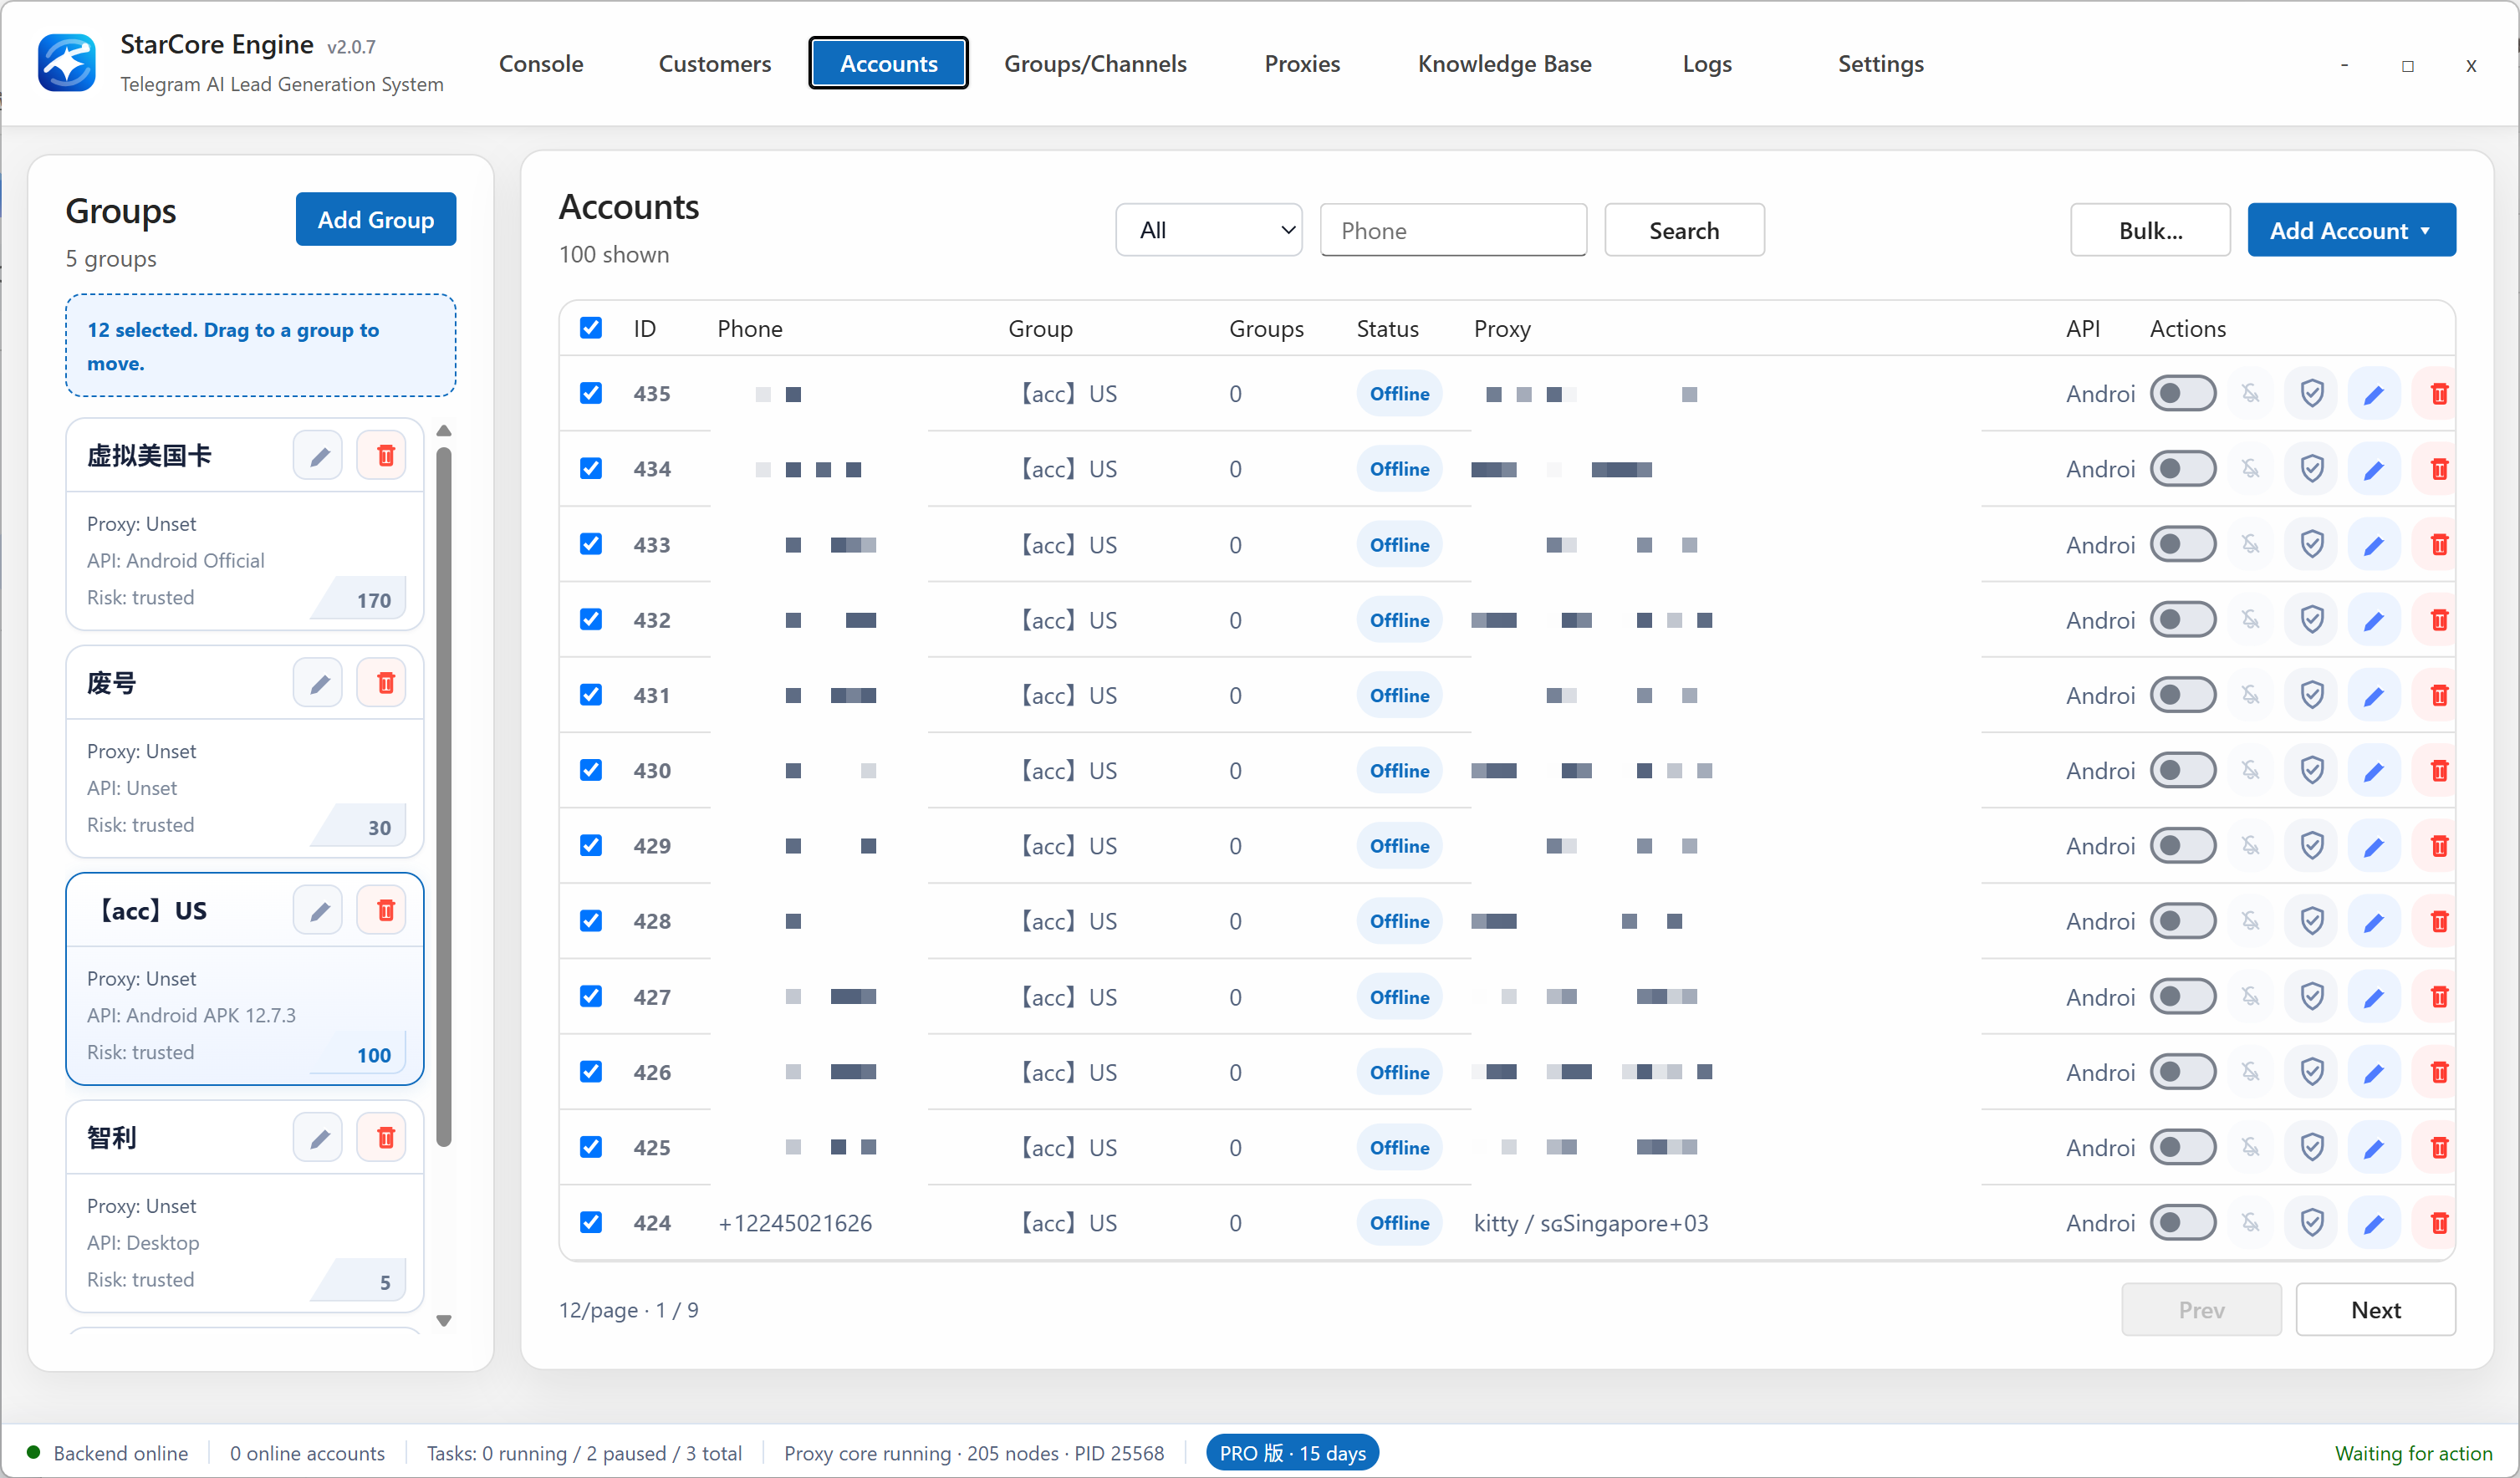2520x1478 pixels.
Task: Edit the 废号 group
Action: click(319, 683)
